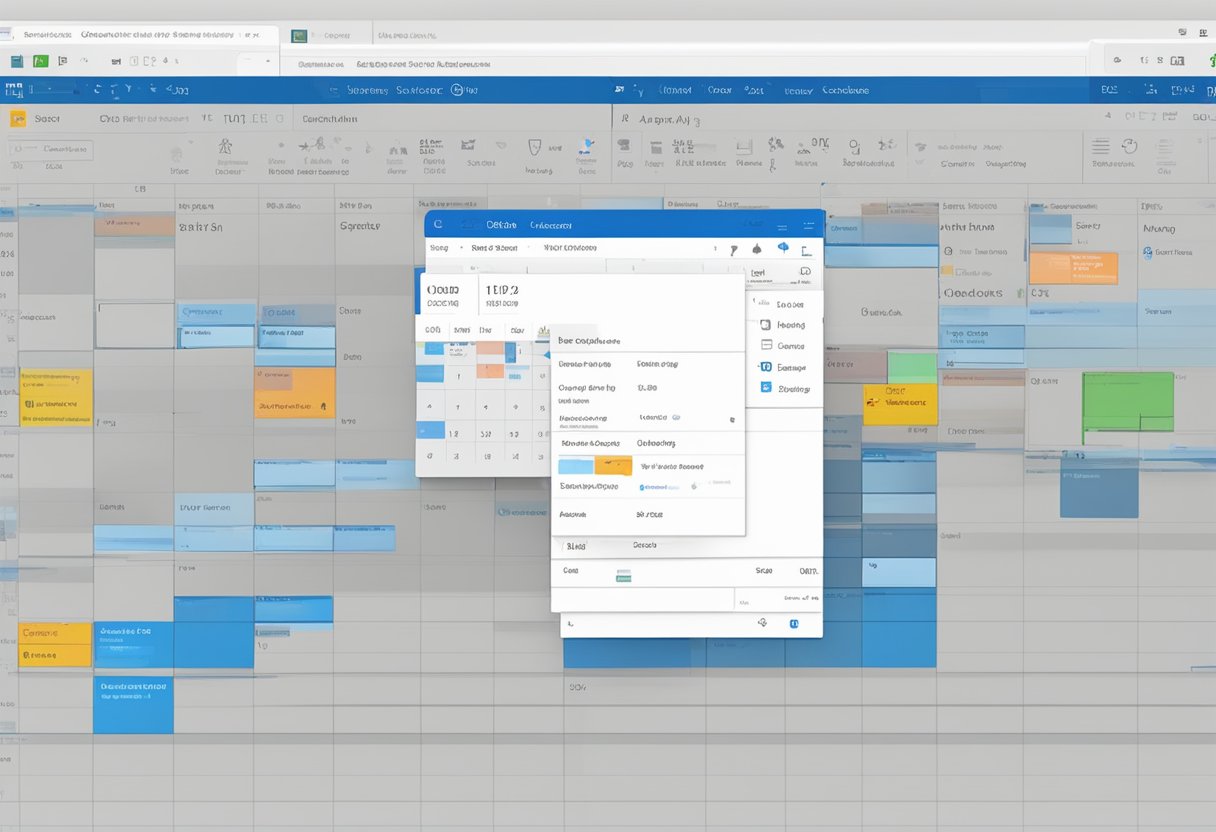Screen dimensions: 1216x832
Task: Toggle the second box in the dialog side list
Action: coord(765,346)
